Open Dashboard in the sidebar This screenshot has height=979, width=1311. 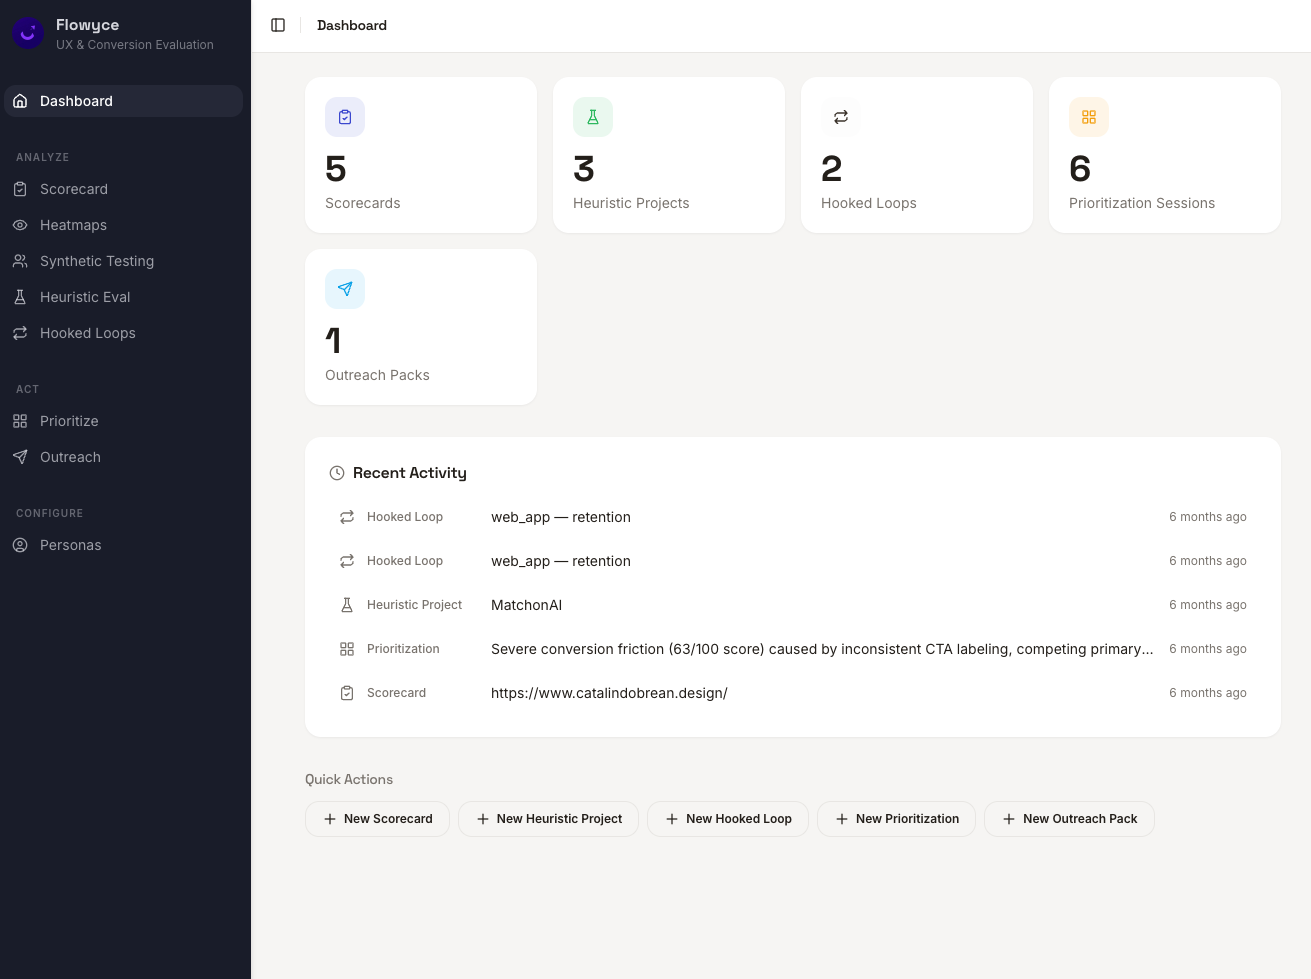124,101
